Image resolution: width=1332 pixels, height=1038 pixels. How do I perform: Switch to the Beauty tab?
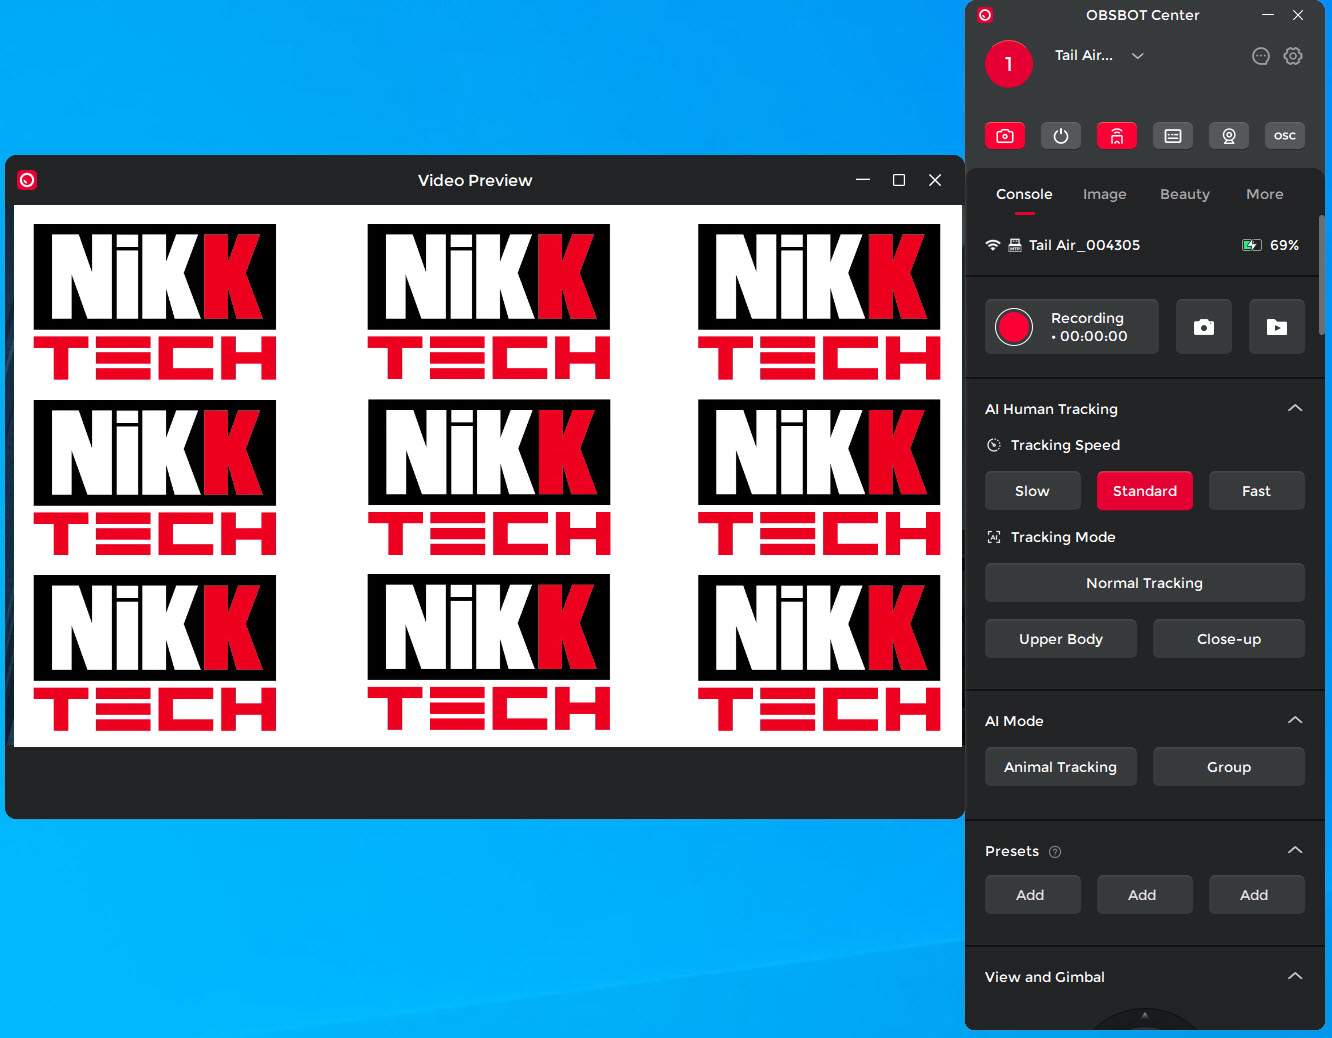(1185, 194)
